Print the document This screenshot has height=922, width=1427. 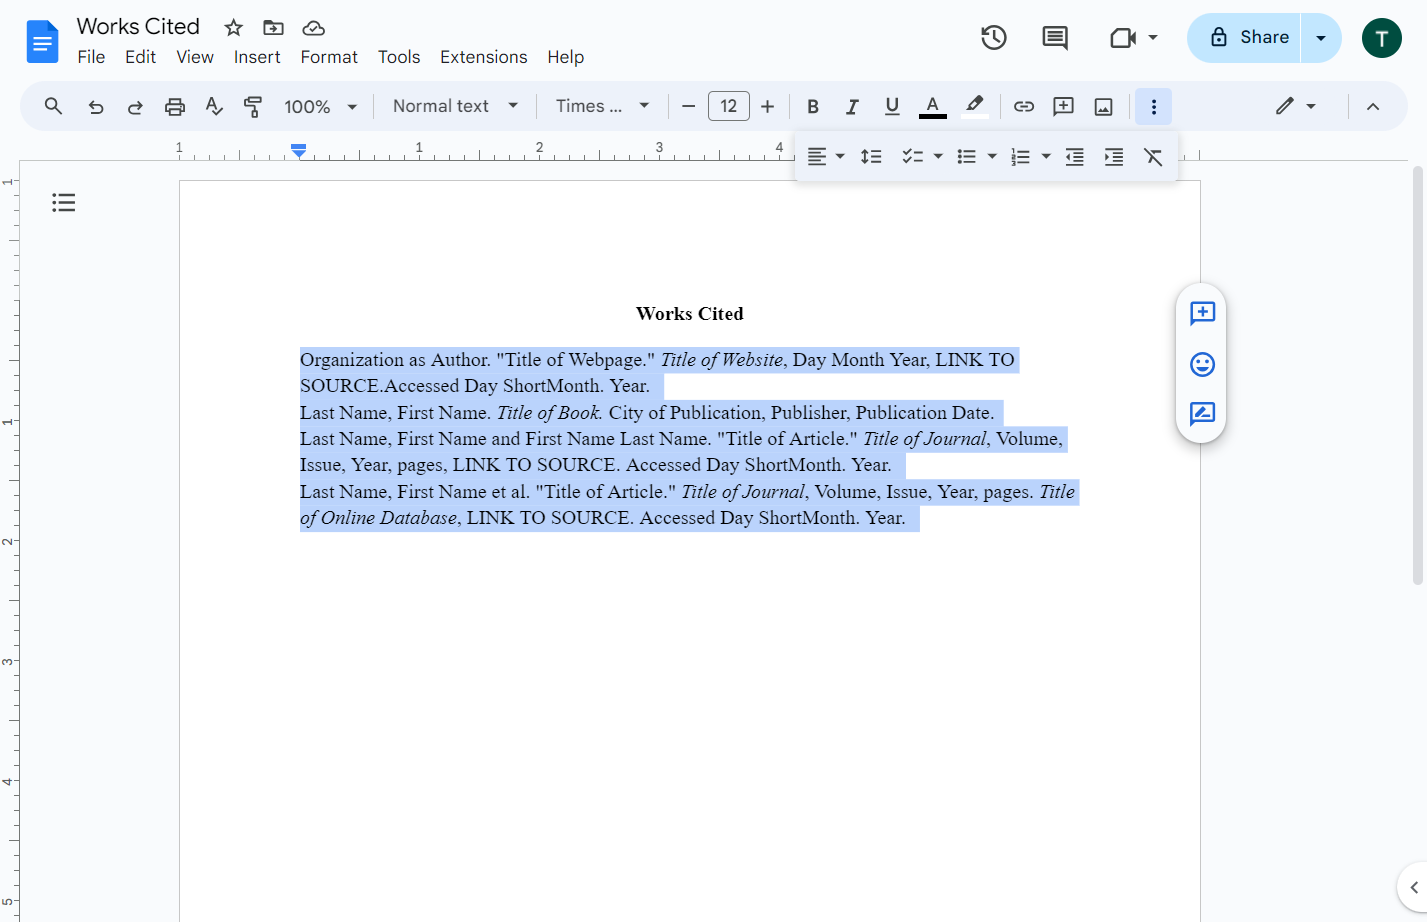tap(175, 106)
